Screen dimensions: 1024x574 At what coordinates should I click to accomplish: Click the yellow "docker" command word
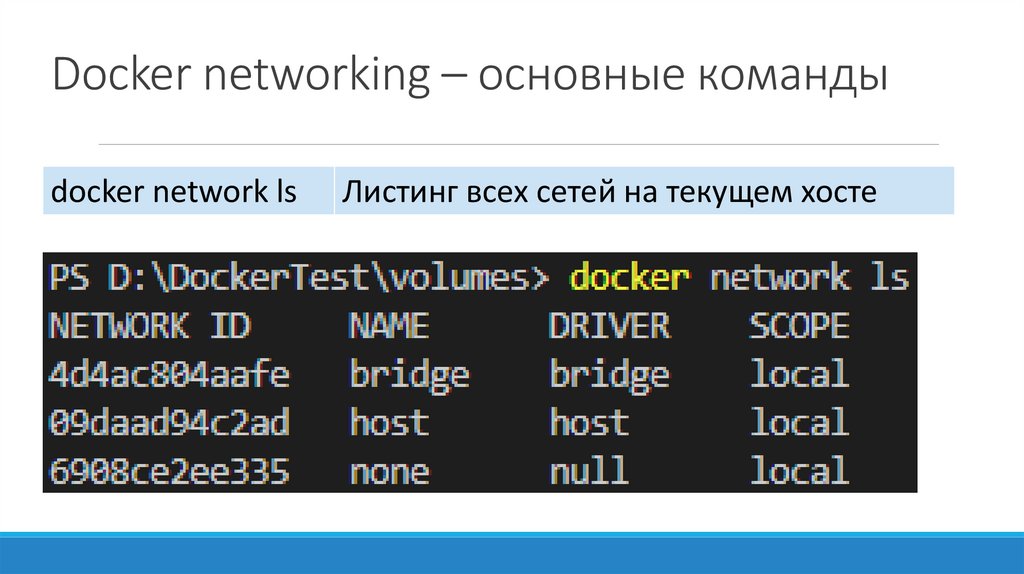[629, 277]
